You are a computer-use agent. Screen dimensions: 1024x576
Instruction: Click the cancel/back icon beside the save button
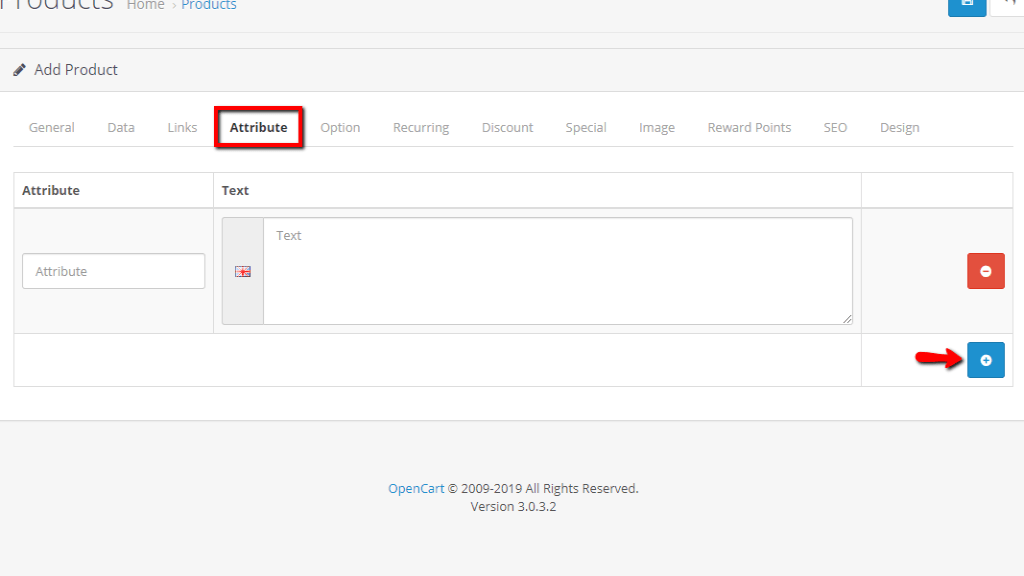[x=1013, y=6]
